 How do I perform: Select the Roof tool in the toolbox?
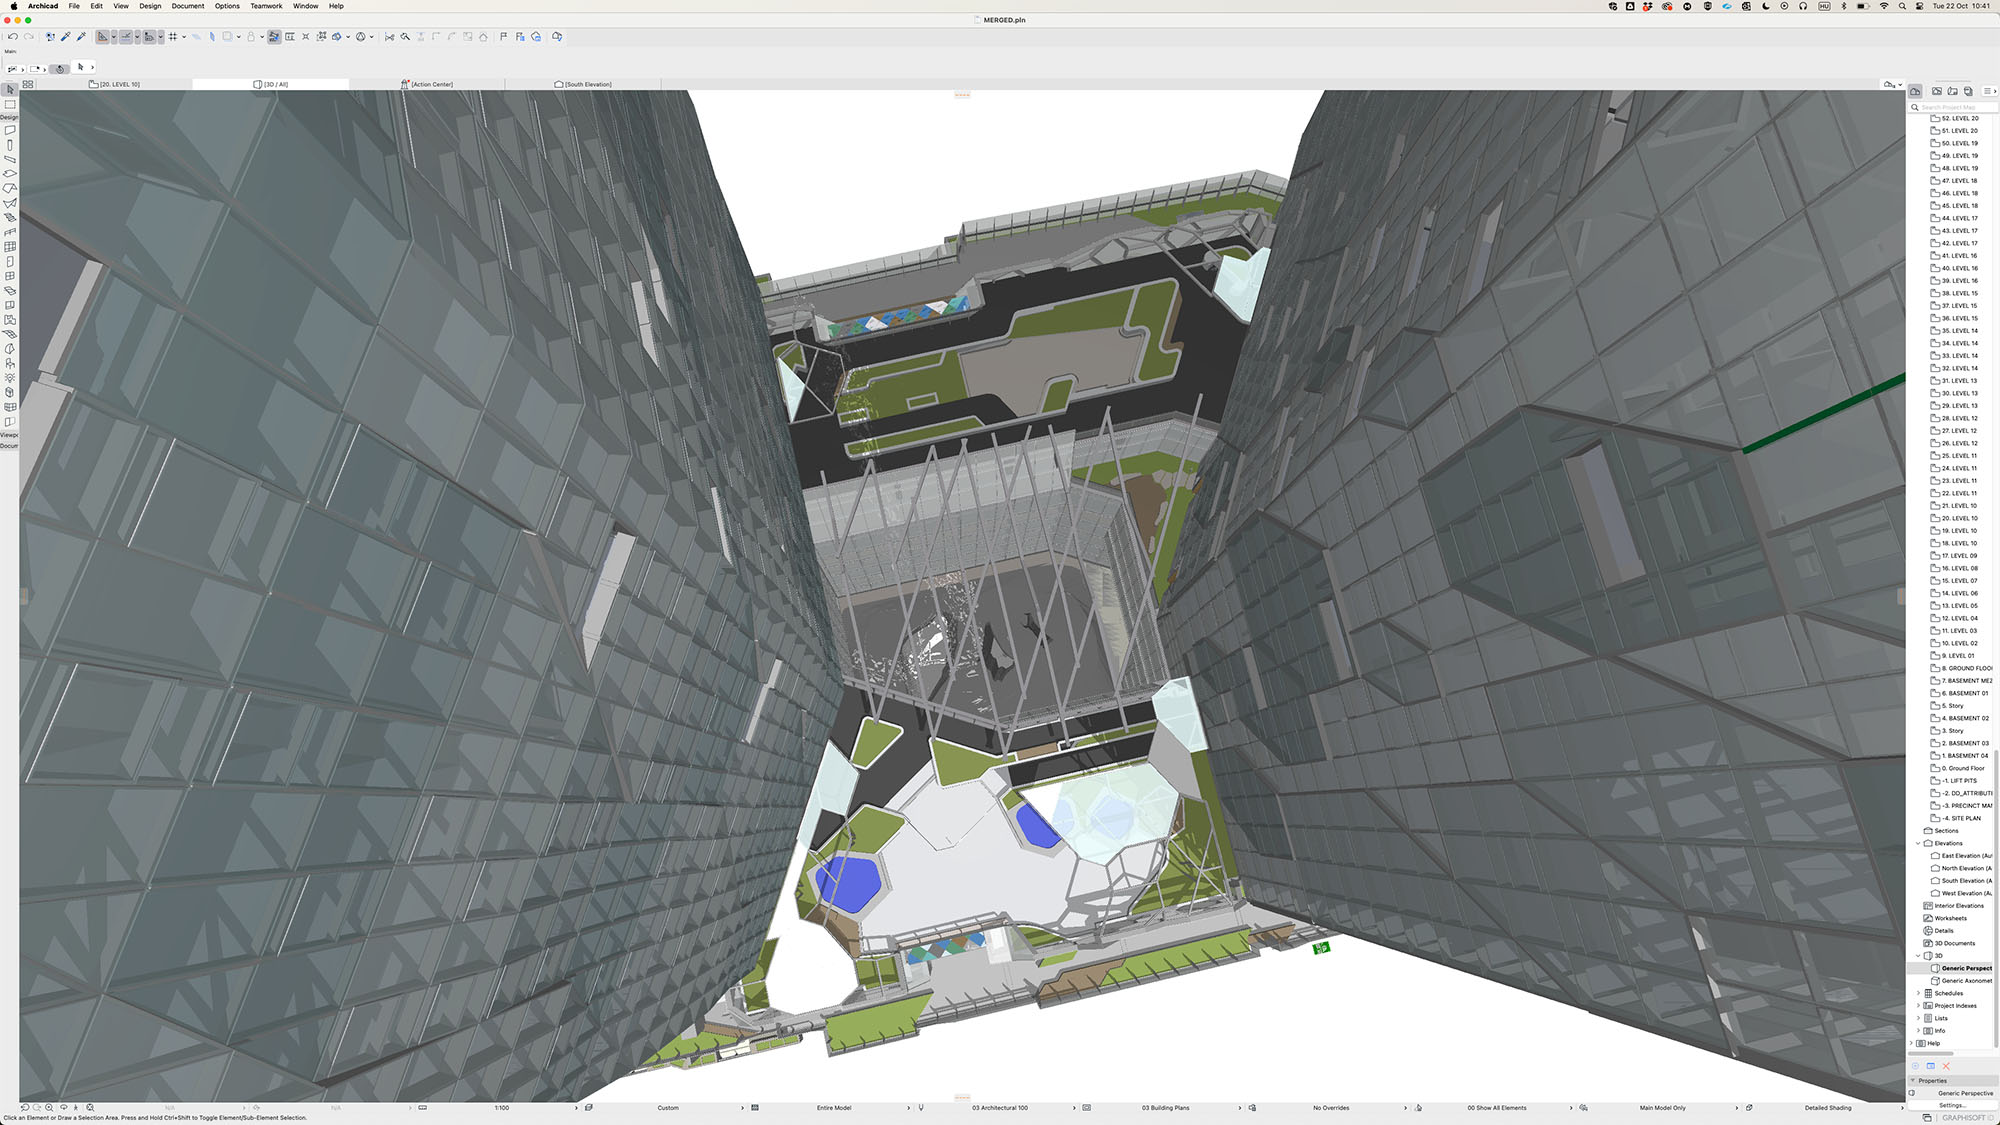point(10,188)
